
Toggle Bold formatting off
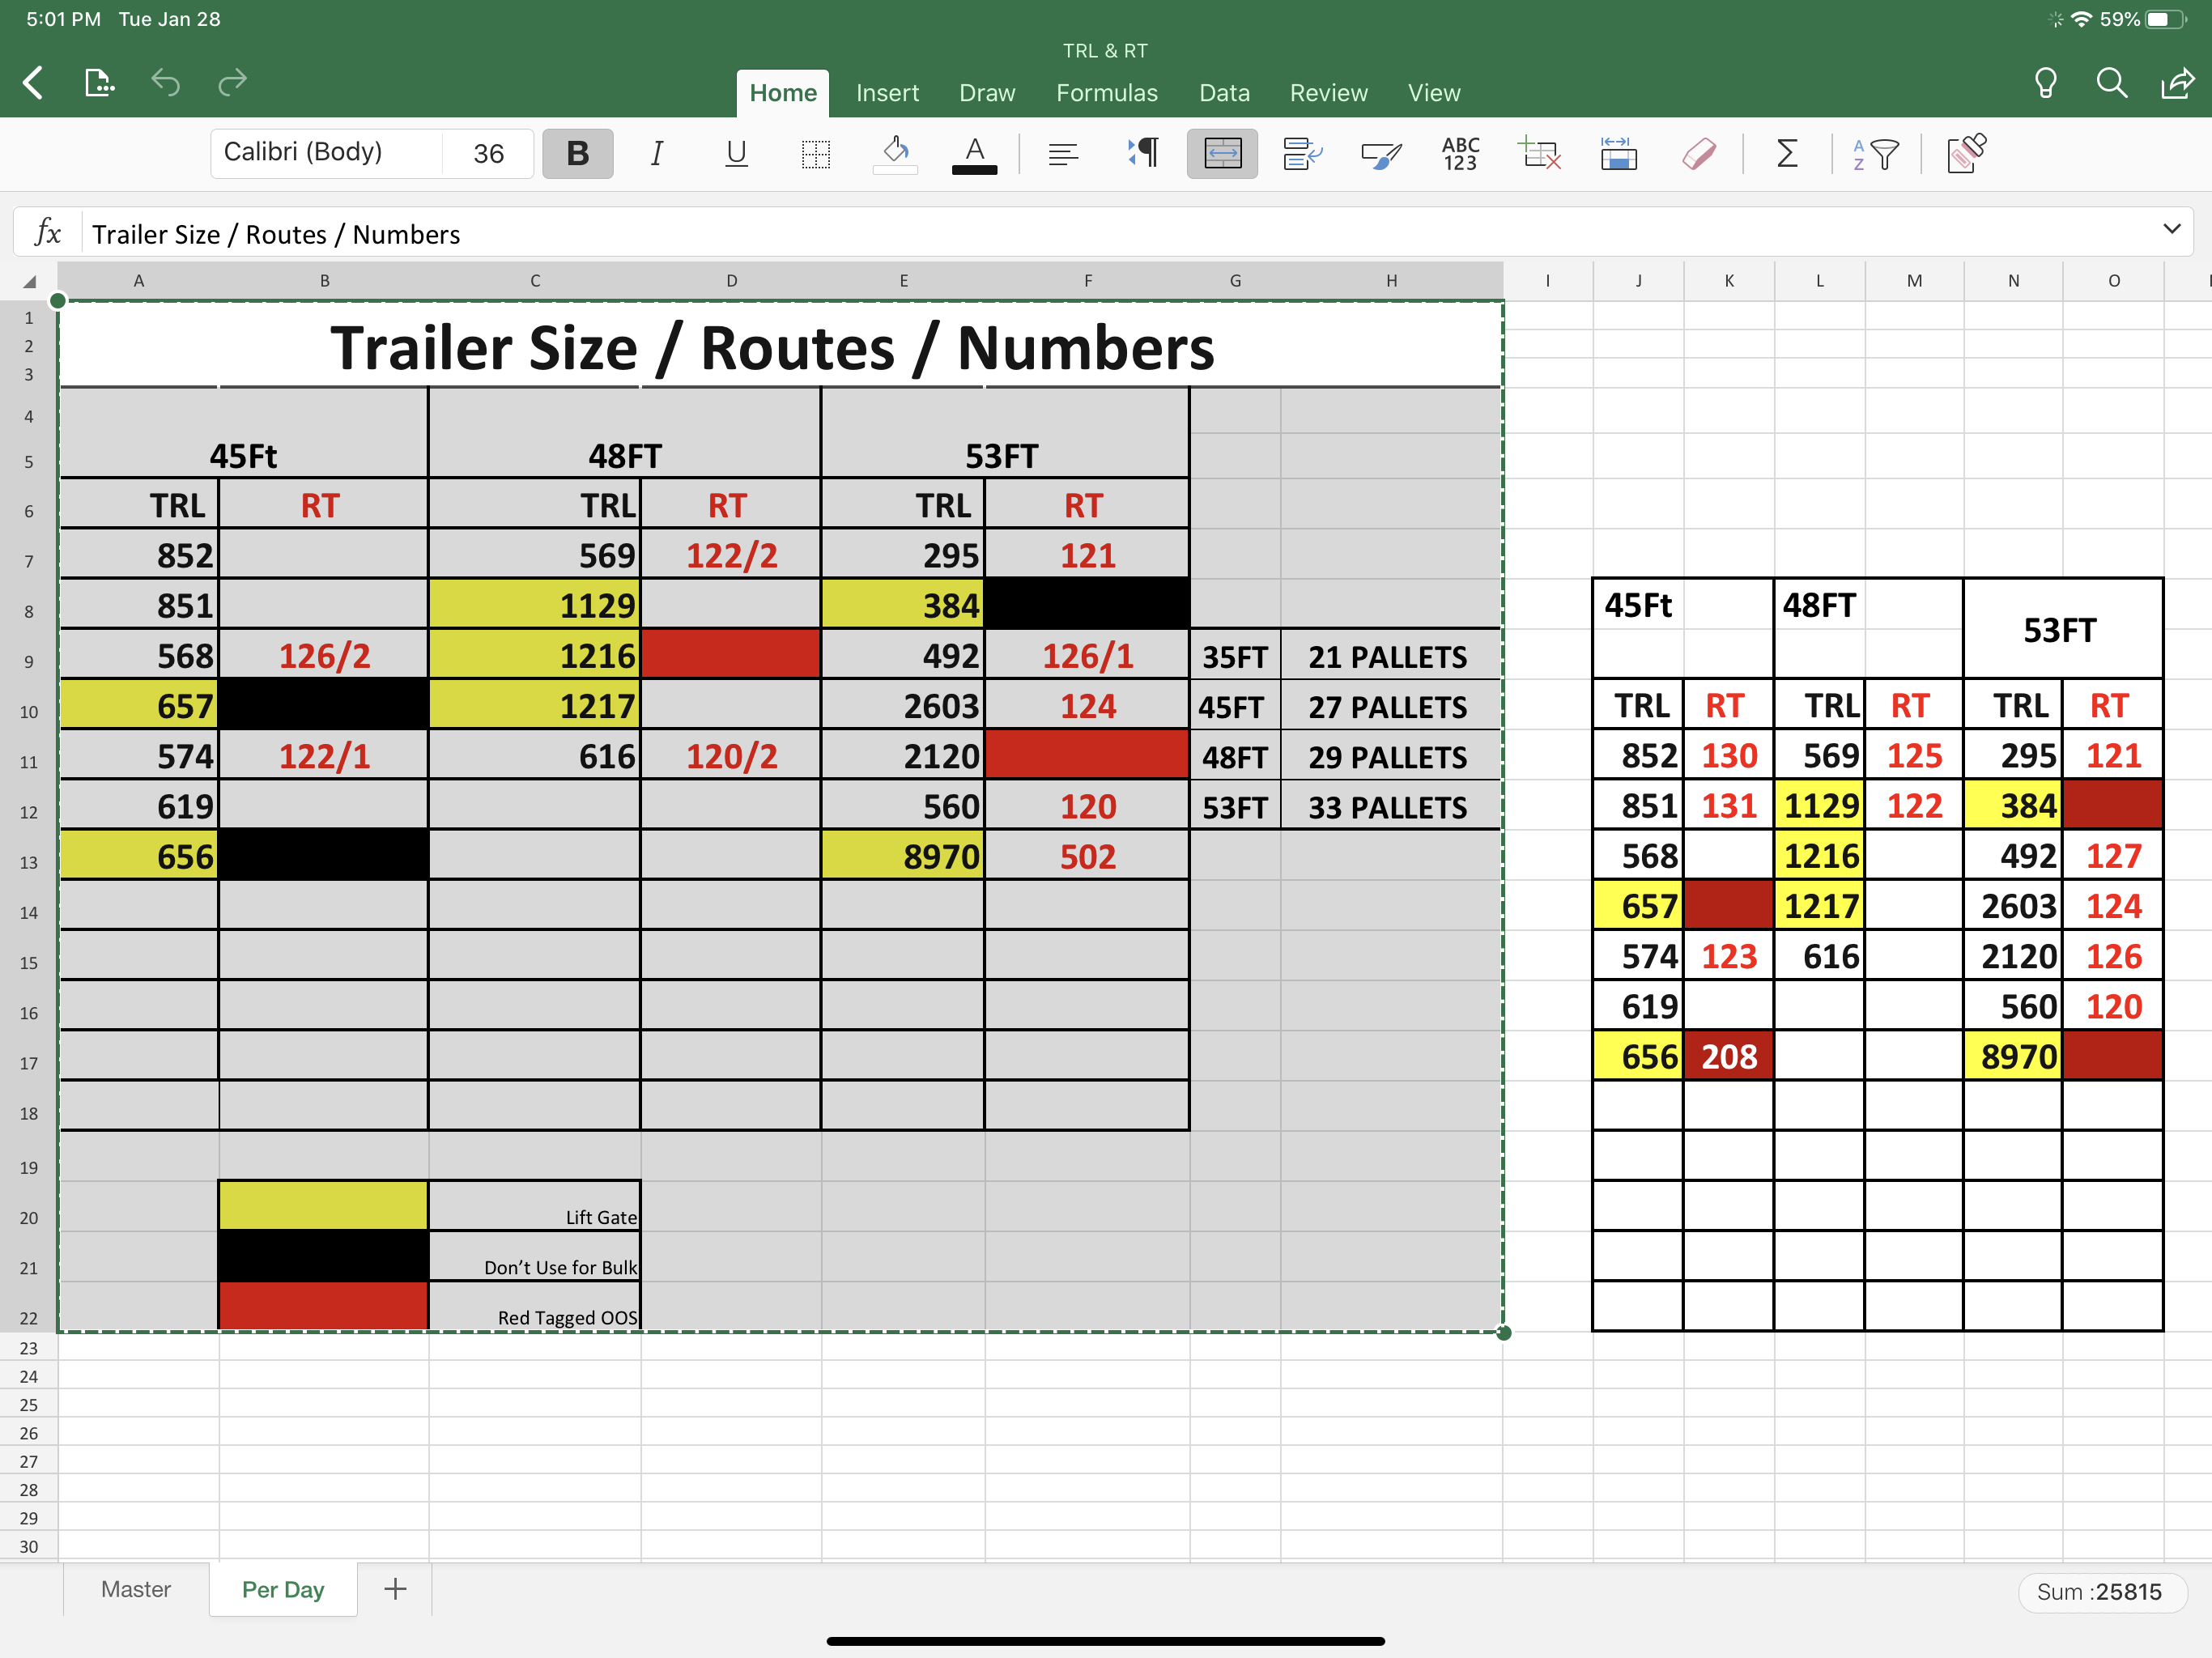(577, 153)
